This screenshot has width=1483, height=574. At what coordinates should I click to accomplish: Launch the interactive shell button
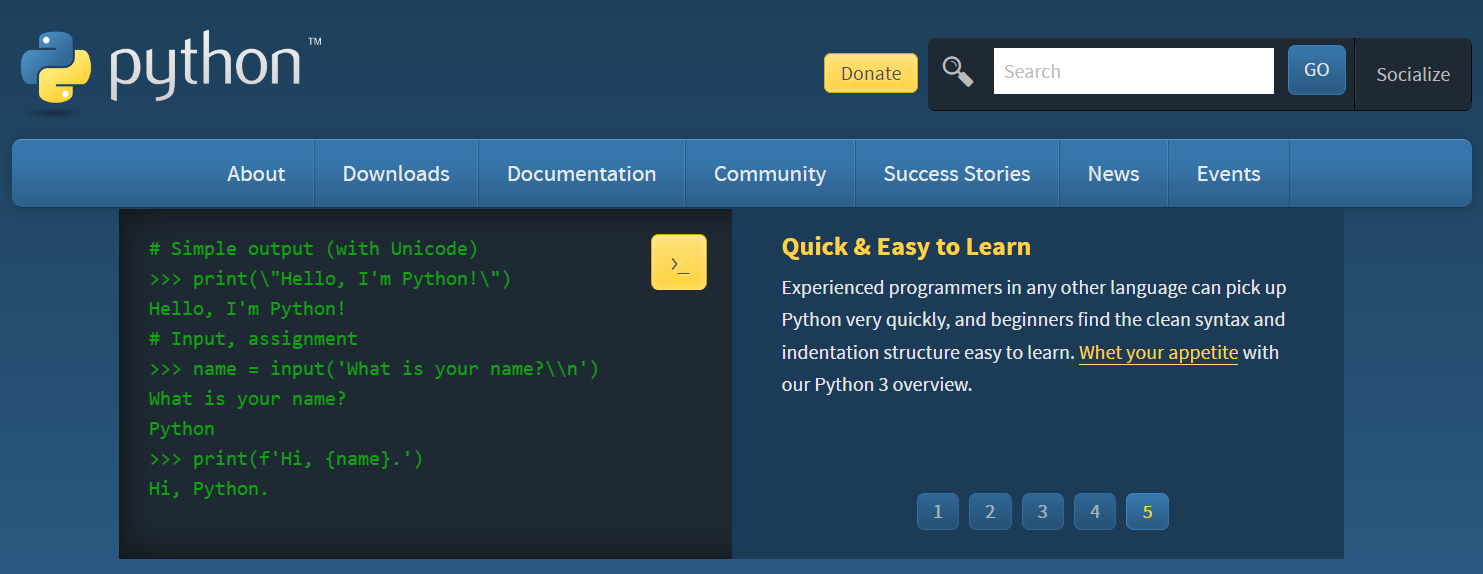coord(679,262)
